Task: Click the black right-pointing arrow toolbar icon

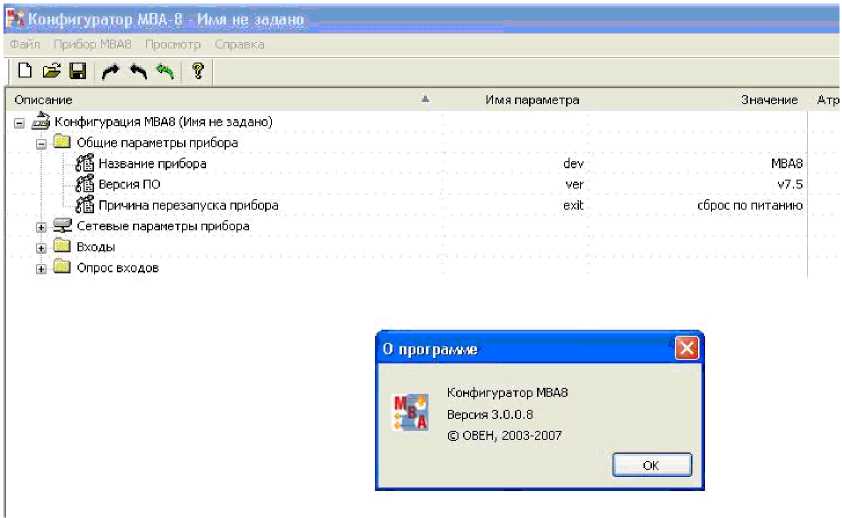Action: coord(111,71)
